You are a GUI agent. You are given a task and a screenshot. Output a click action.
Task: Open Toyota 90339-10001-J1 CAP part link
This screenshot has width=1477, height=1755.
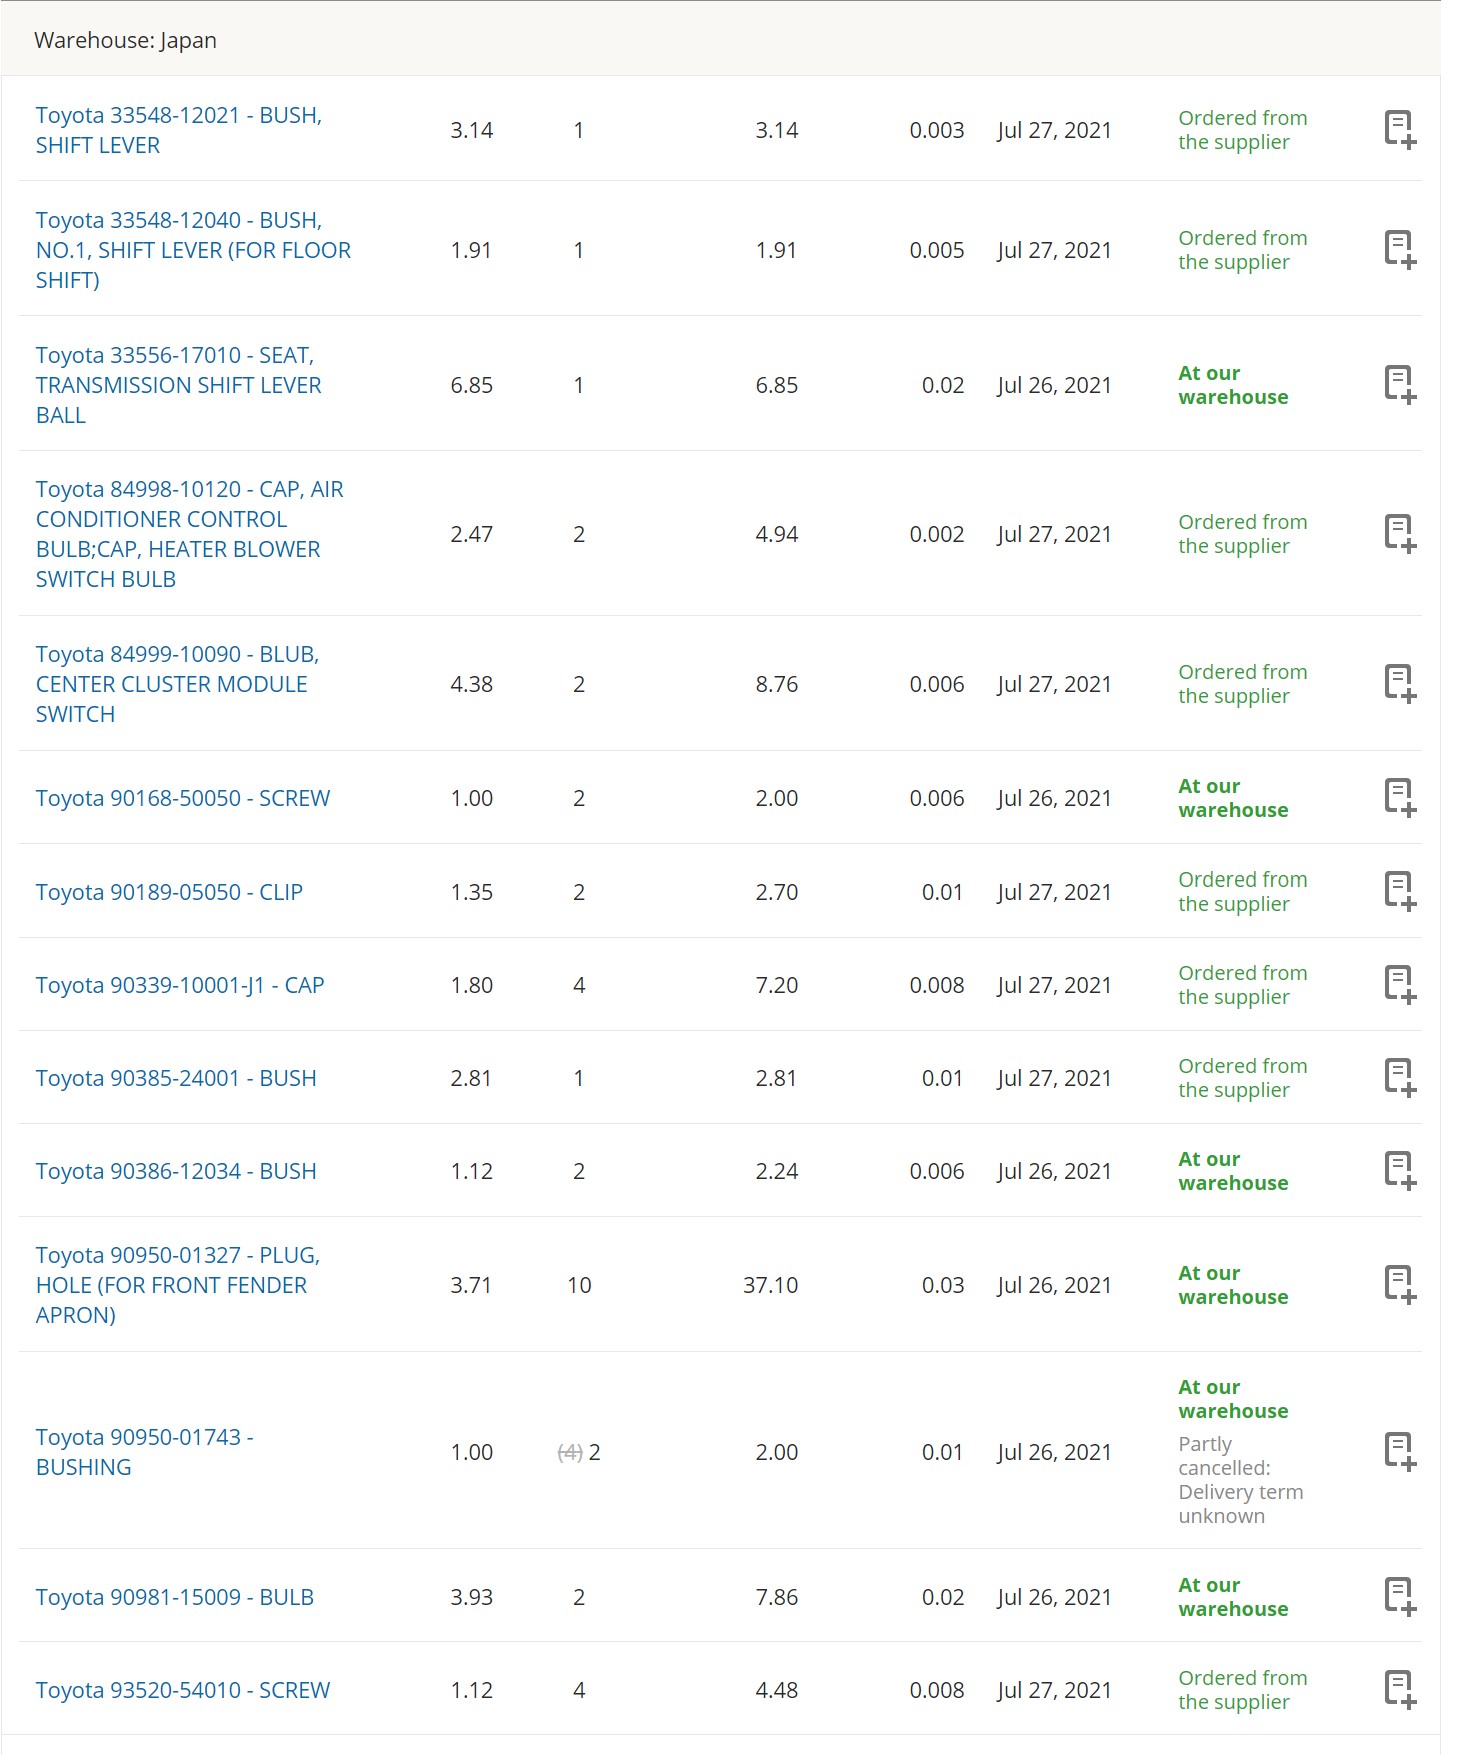point(180,985)
